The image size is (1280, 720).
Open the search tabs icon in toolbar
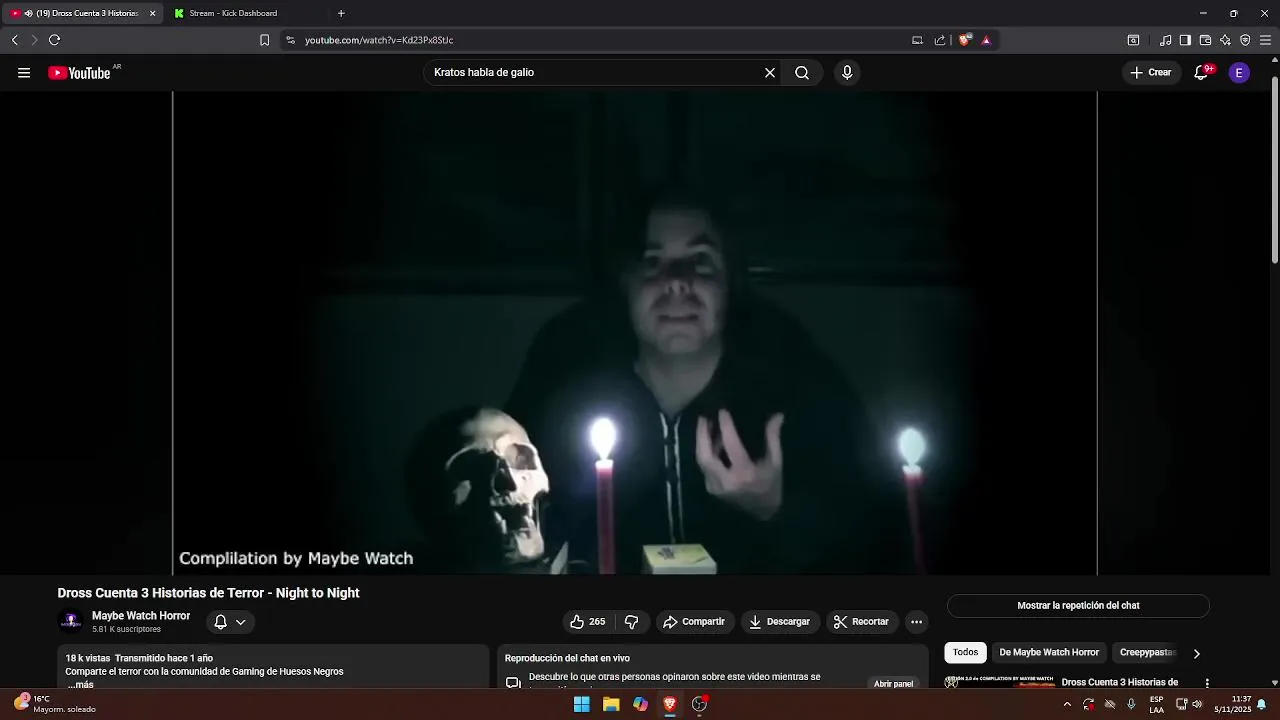(1133, 40)
